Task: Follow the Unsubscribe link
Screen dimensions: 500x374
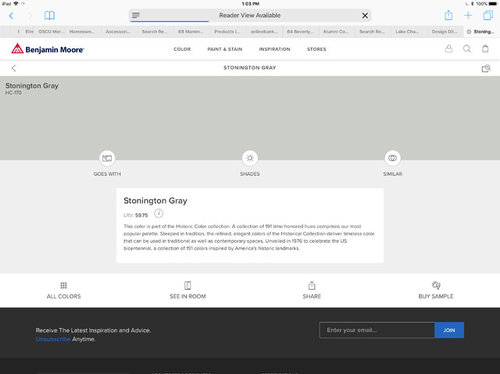Action: (x=53, y=339)
